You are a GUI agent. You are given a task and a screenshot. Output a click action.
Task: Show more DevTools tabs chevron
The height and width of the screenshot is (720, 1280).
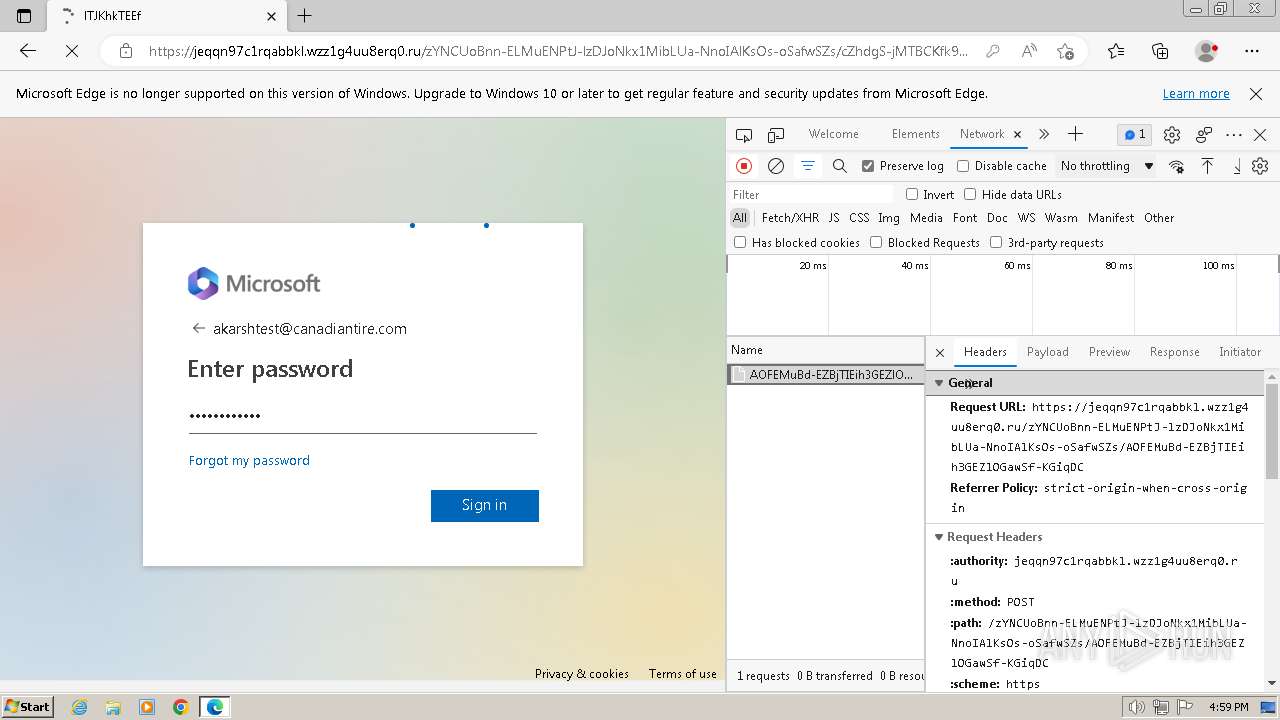[1044, 134]
